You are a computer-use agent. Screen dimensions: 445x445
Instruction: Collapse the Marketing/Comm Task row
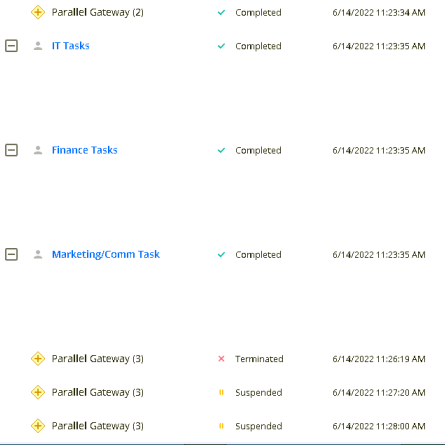[11, 254]
